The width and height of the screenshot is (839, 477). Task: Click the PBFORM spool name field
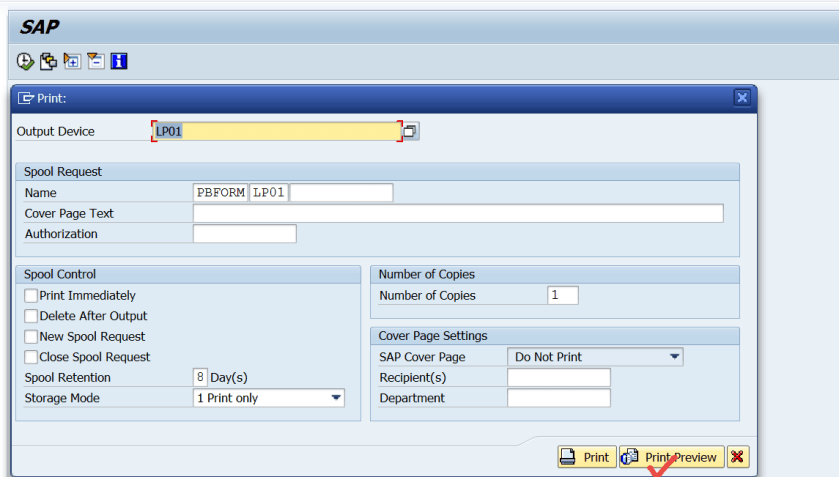(220, 193)
